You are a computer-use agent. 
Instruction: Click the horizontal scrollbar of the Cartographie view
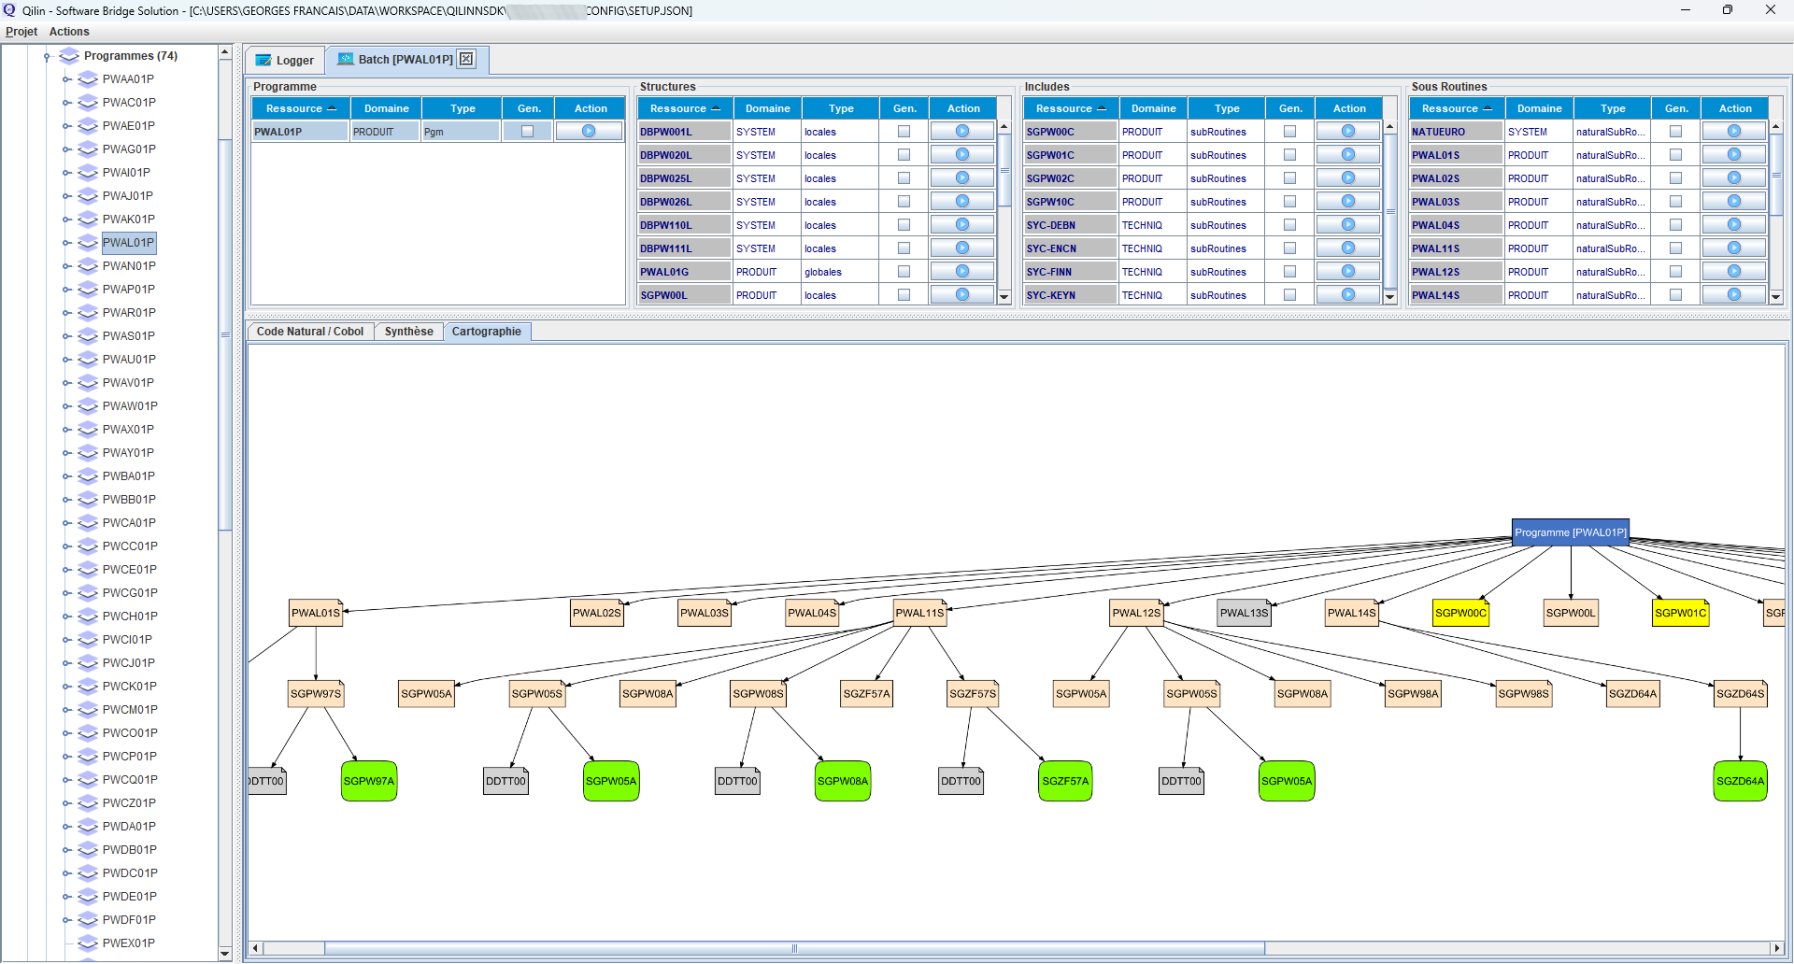794,948
